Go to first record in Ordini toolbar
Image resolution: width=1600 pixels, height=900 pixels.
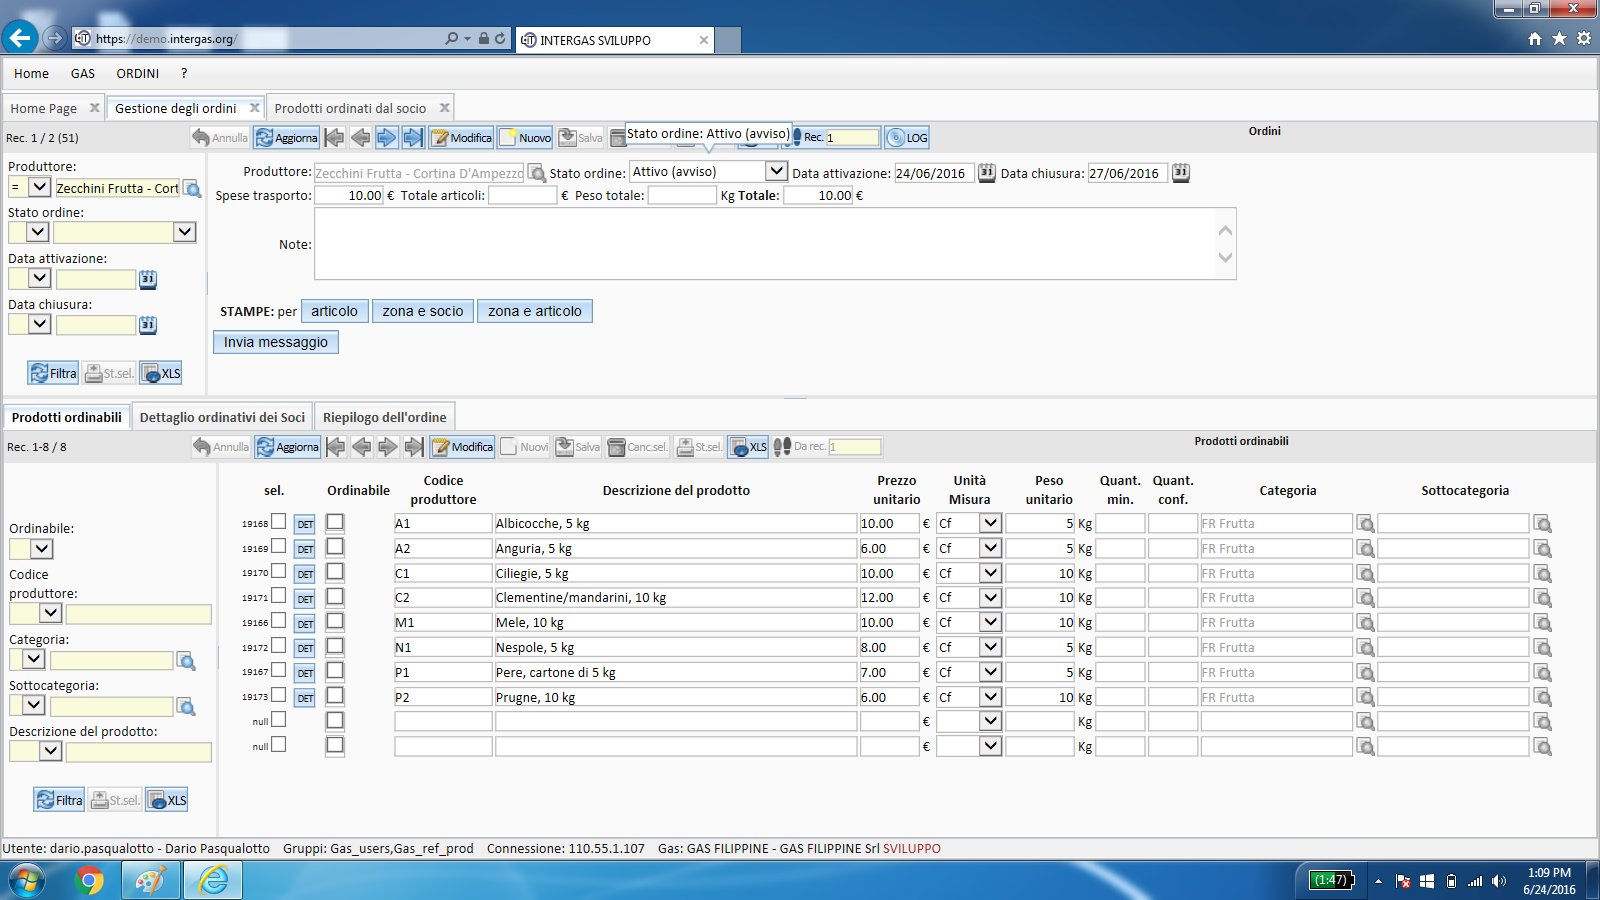[x=335, y=138]
